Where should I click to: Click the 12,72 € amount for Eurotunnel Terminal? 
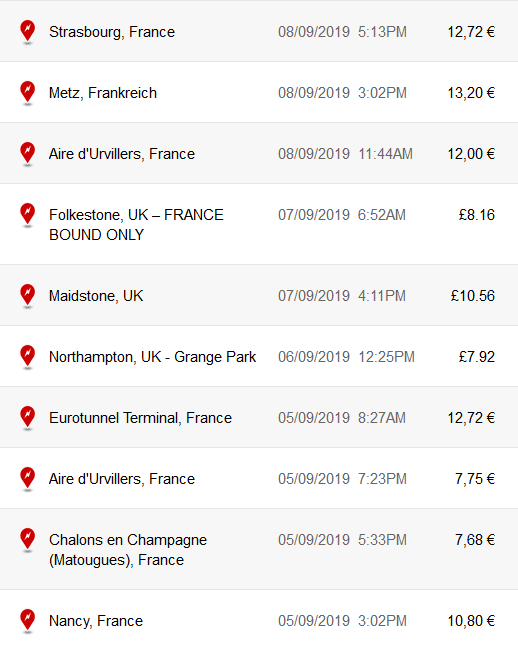471,418
